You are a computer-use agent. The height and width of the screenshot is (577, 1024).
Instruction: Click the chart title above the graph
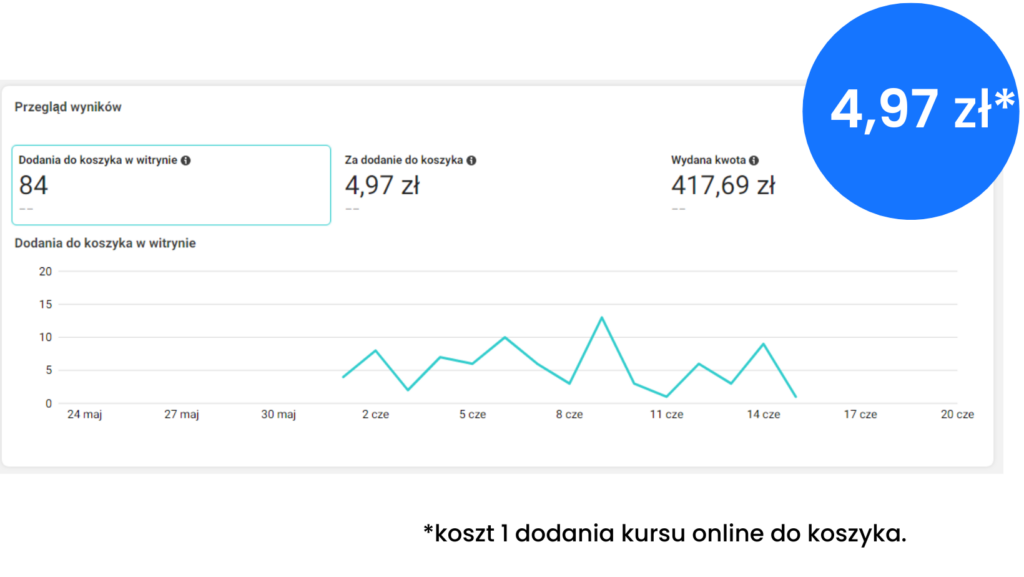(x=104, y=243)
